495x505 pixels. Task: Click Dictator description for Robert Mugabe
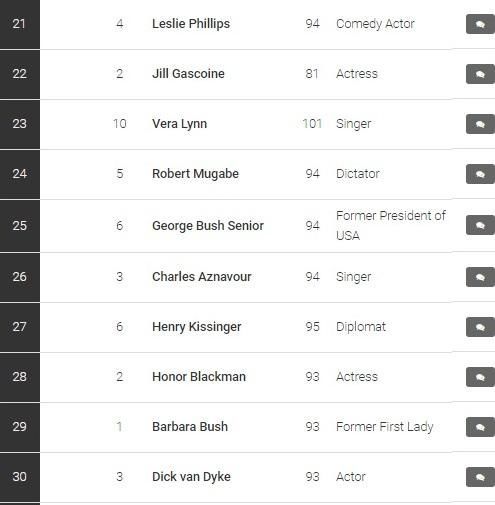[358, 174]
